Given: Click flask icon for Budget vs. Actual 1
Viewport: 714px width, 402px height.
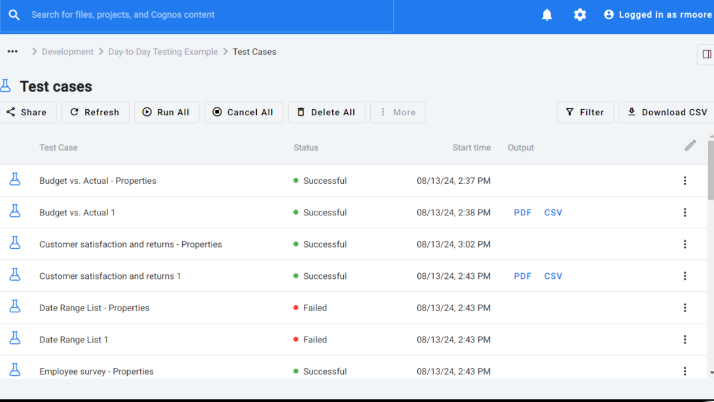Looking at the screenshot, I should coord(15,211).
